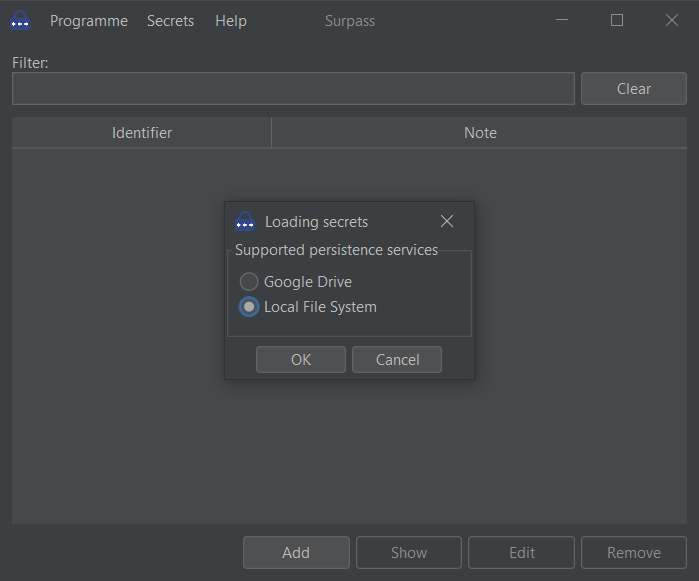Maximize the Surpass window
The height and width of the screenshot is (581, 699).
pos(617,20)
